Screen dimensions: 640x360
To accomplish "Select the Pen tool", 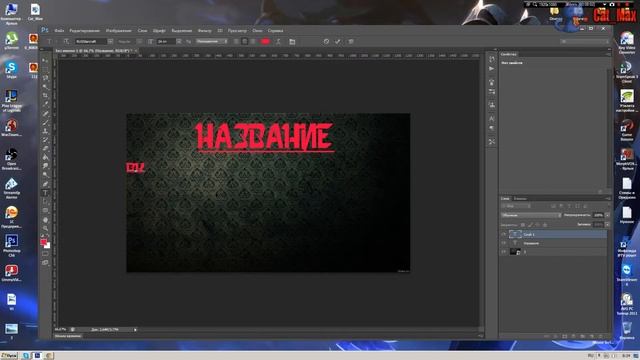I will [x=45, y=184].
